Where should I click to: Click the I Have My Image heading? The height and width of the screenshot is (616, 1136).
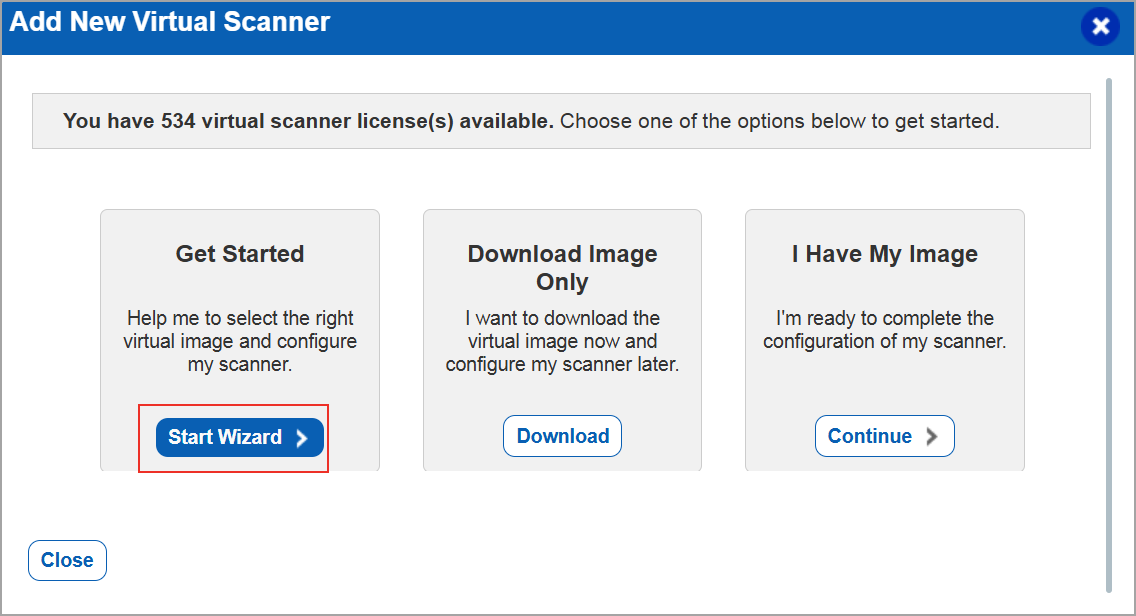[x=884, y=254]
